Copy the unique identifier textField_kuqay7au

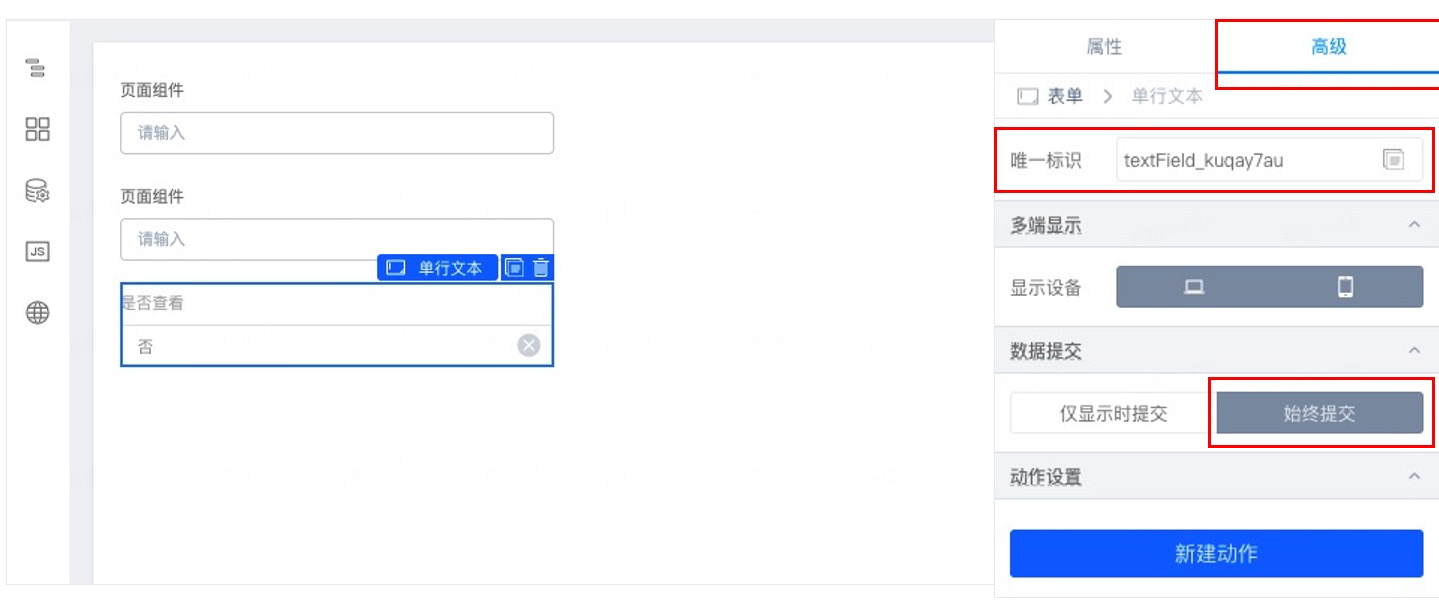[1394, 159]
